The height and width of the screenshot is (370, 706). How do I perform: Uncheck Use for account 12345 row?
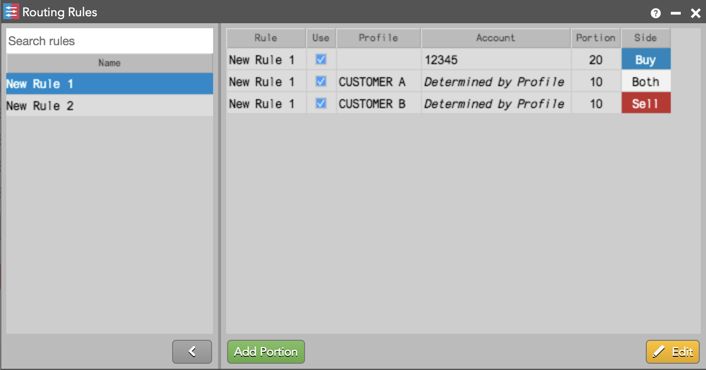click(321, 59)
